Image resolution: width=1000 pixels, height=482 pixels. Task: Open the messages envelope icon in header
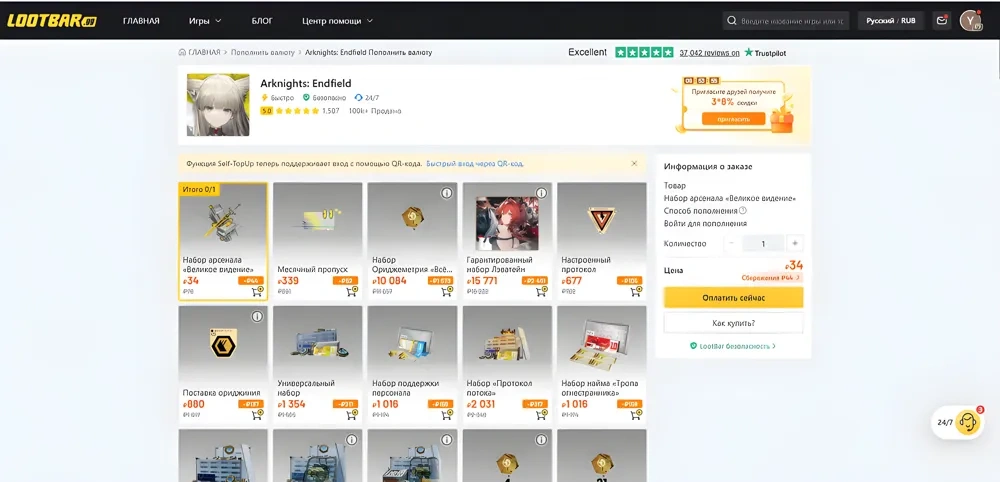pyautogui.click(x=941, y=20)
